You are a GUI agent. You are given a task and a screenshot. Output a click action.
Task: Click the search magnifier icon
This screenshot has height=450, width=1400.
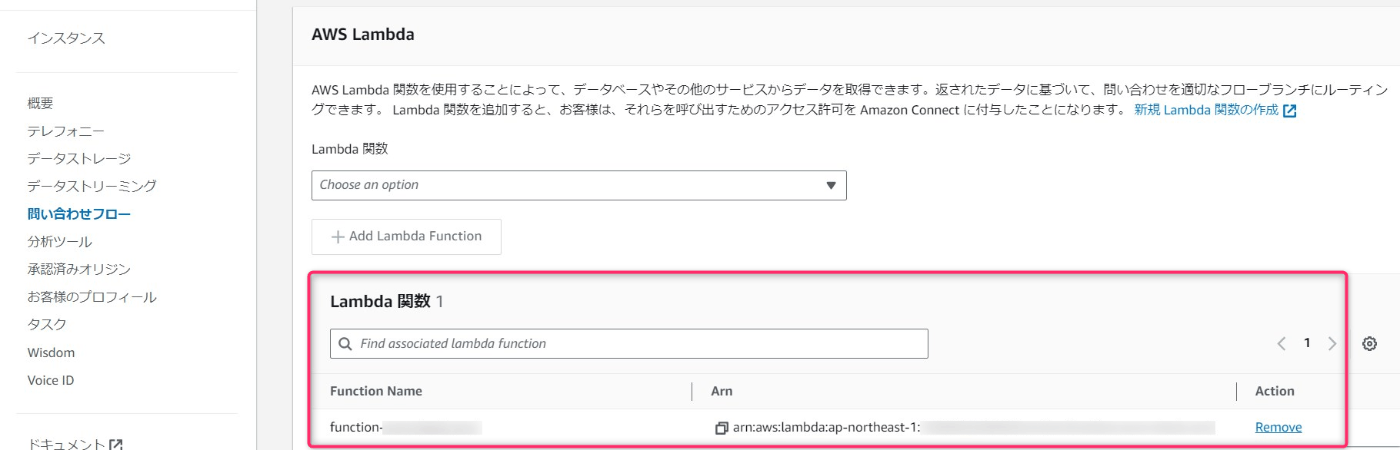click(346, 344)
